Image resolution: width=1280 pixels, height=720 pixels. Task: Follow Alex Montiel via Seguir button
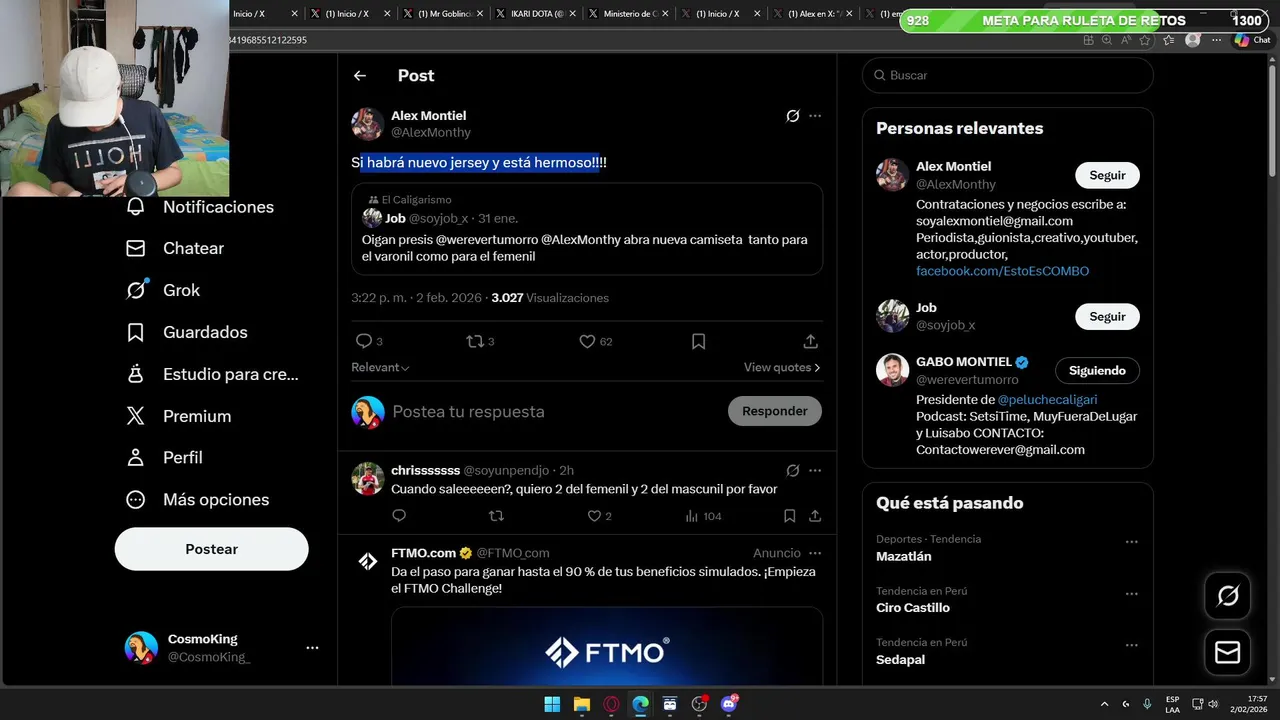(1107, 175)
